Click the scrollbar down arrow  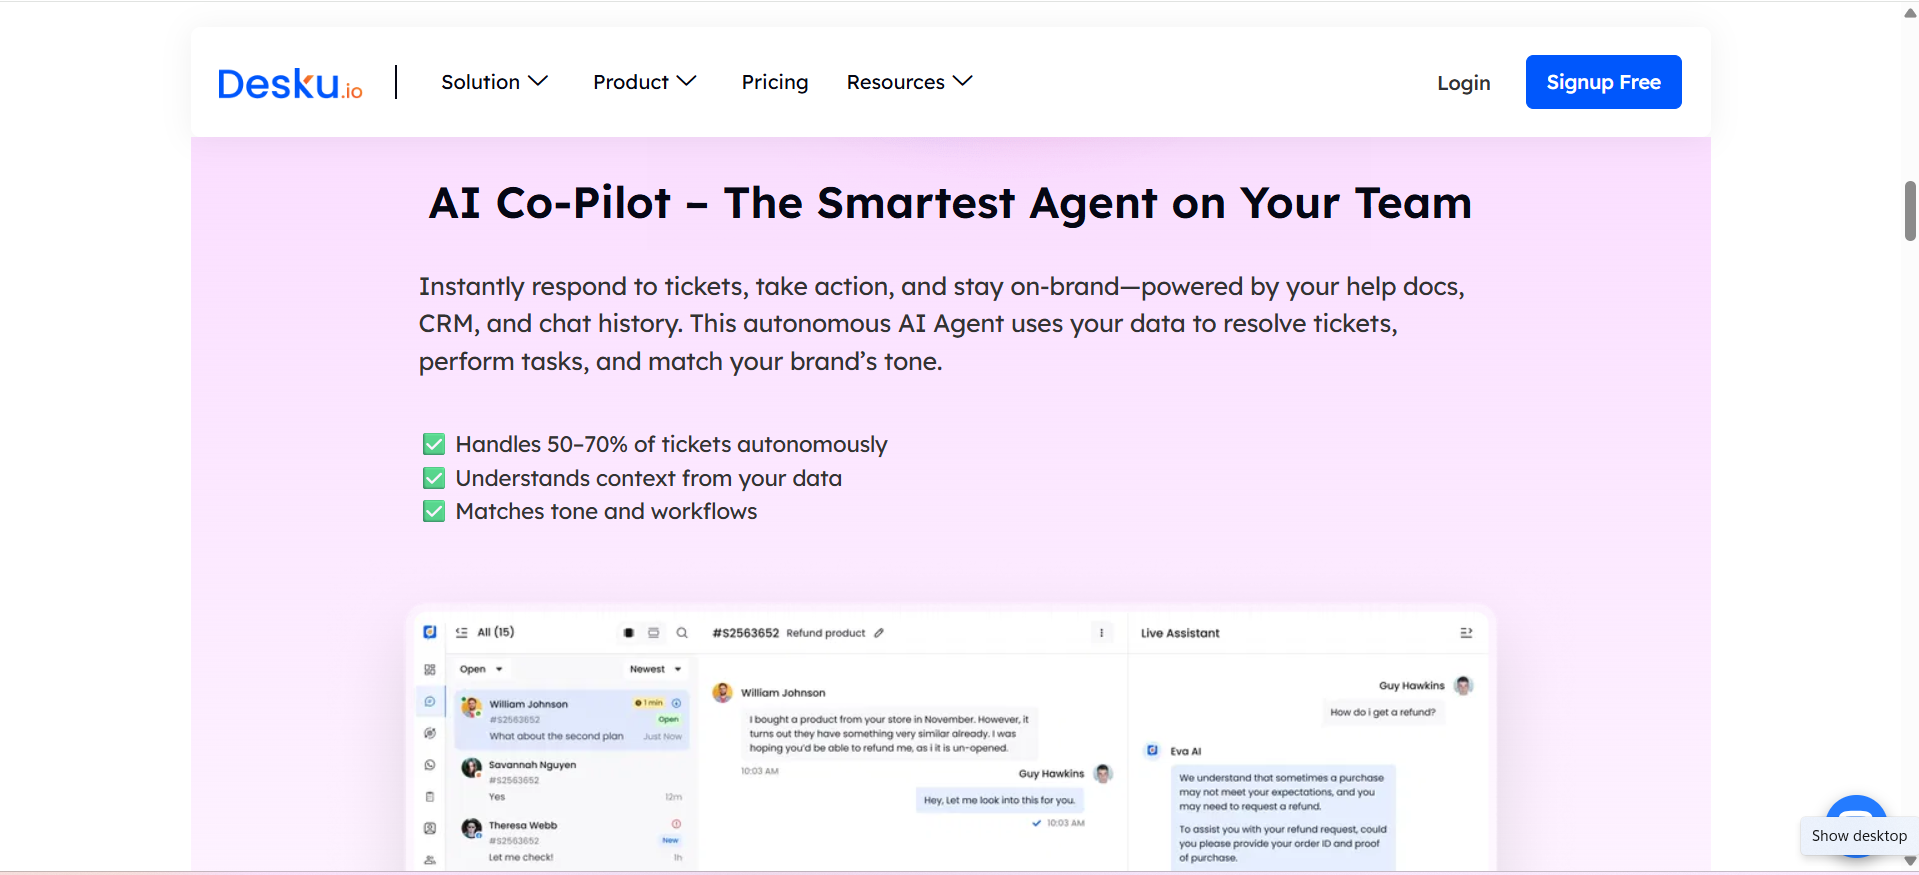tap(1910, 861)
